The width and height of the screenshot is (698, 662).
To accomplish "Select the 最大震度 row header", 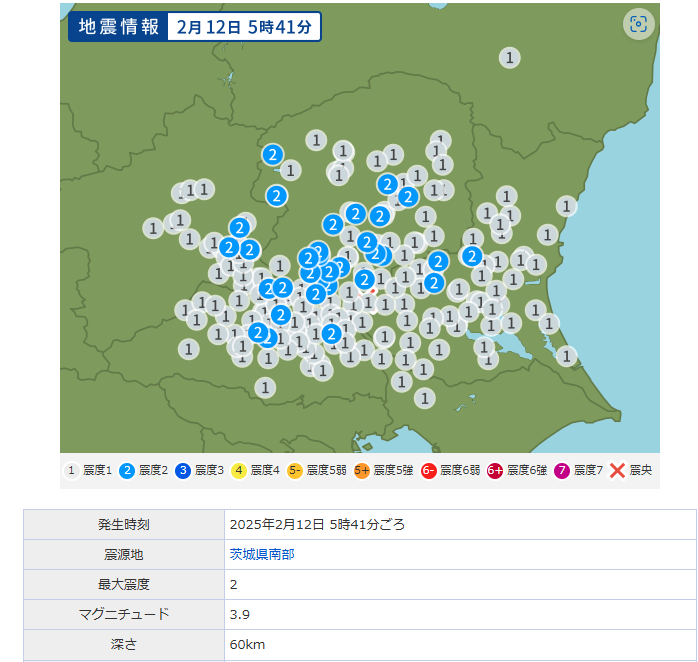I will pos(124,584).
